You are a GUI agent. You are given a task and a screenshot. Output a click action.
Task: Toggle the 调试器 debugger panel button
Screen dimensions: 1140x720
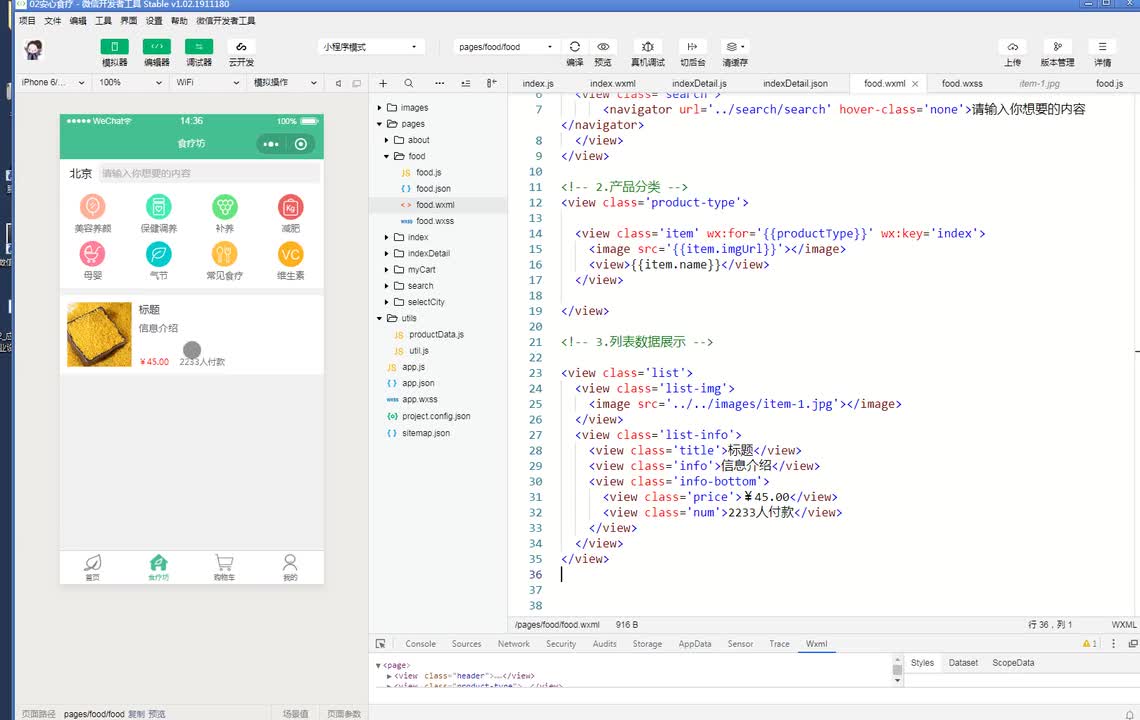click(198, 47)
